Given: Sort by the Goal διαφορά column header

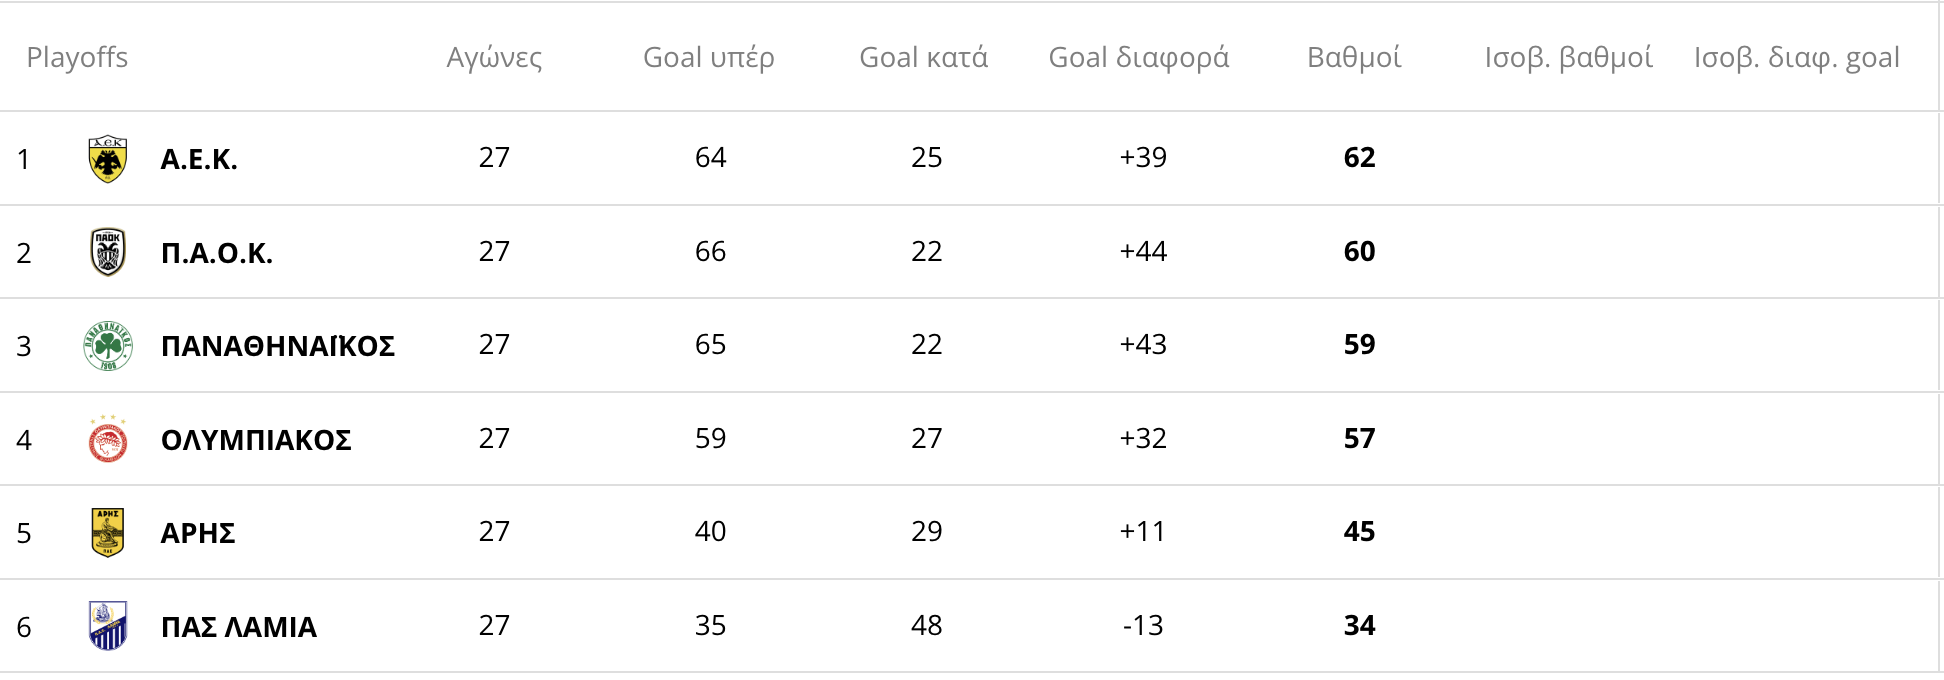Looking at the screenshot, I should [1139, 58].
